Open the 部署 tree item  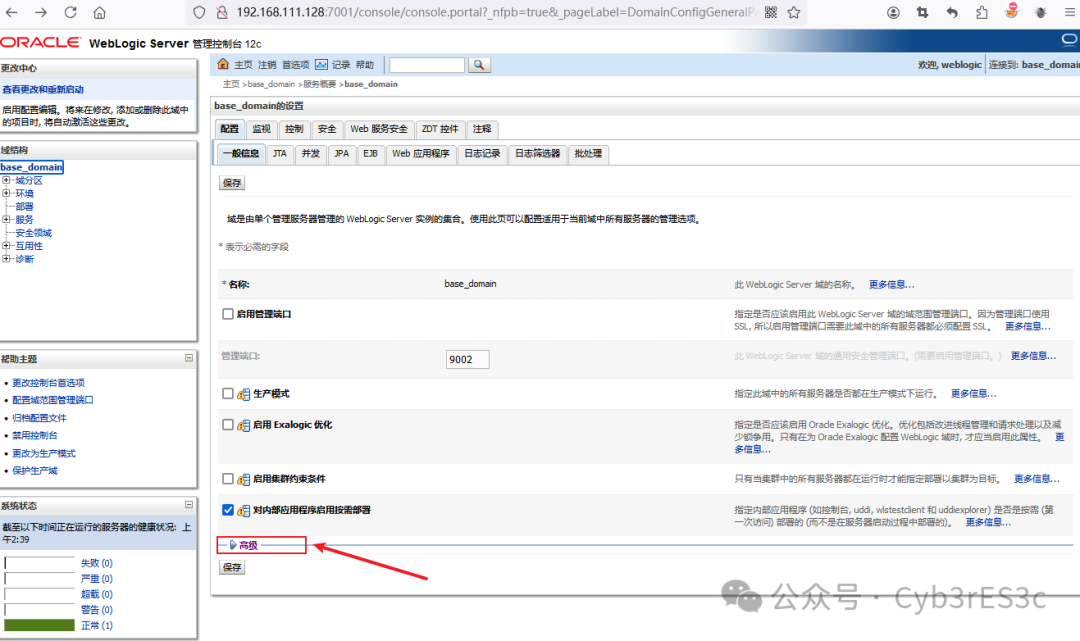(x=25, y=207)
